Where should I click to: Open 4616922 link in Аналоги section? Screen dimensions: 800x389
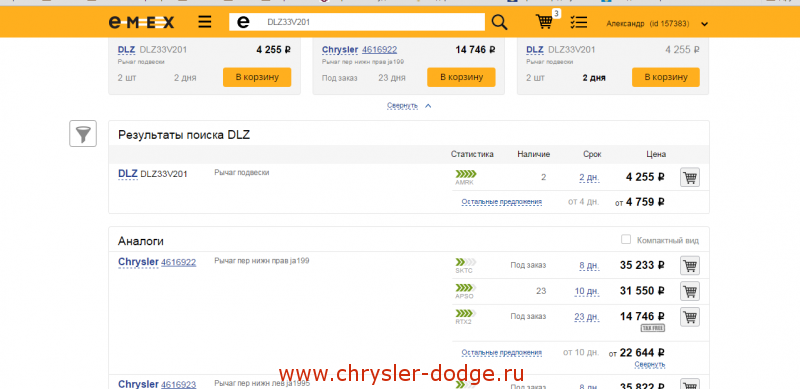click(179, 262)
